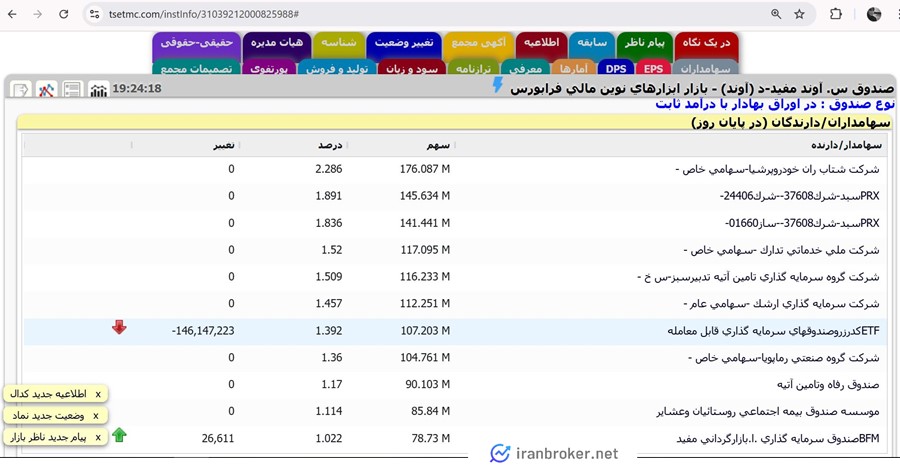
Task: Select shareholder شرکت شتاب ران خودروپرشیا row
Action: click(455, 169)
